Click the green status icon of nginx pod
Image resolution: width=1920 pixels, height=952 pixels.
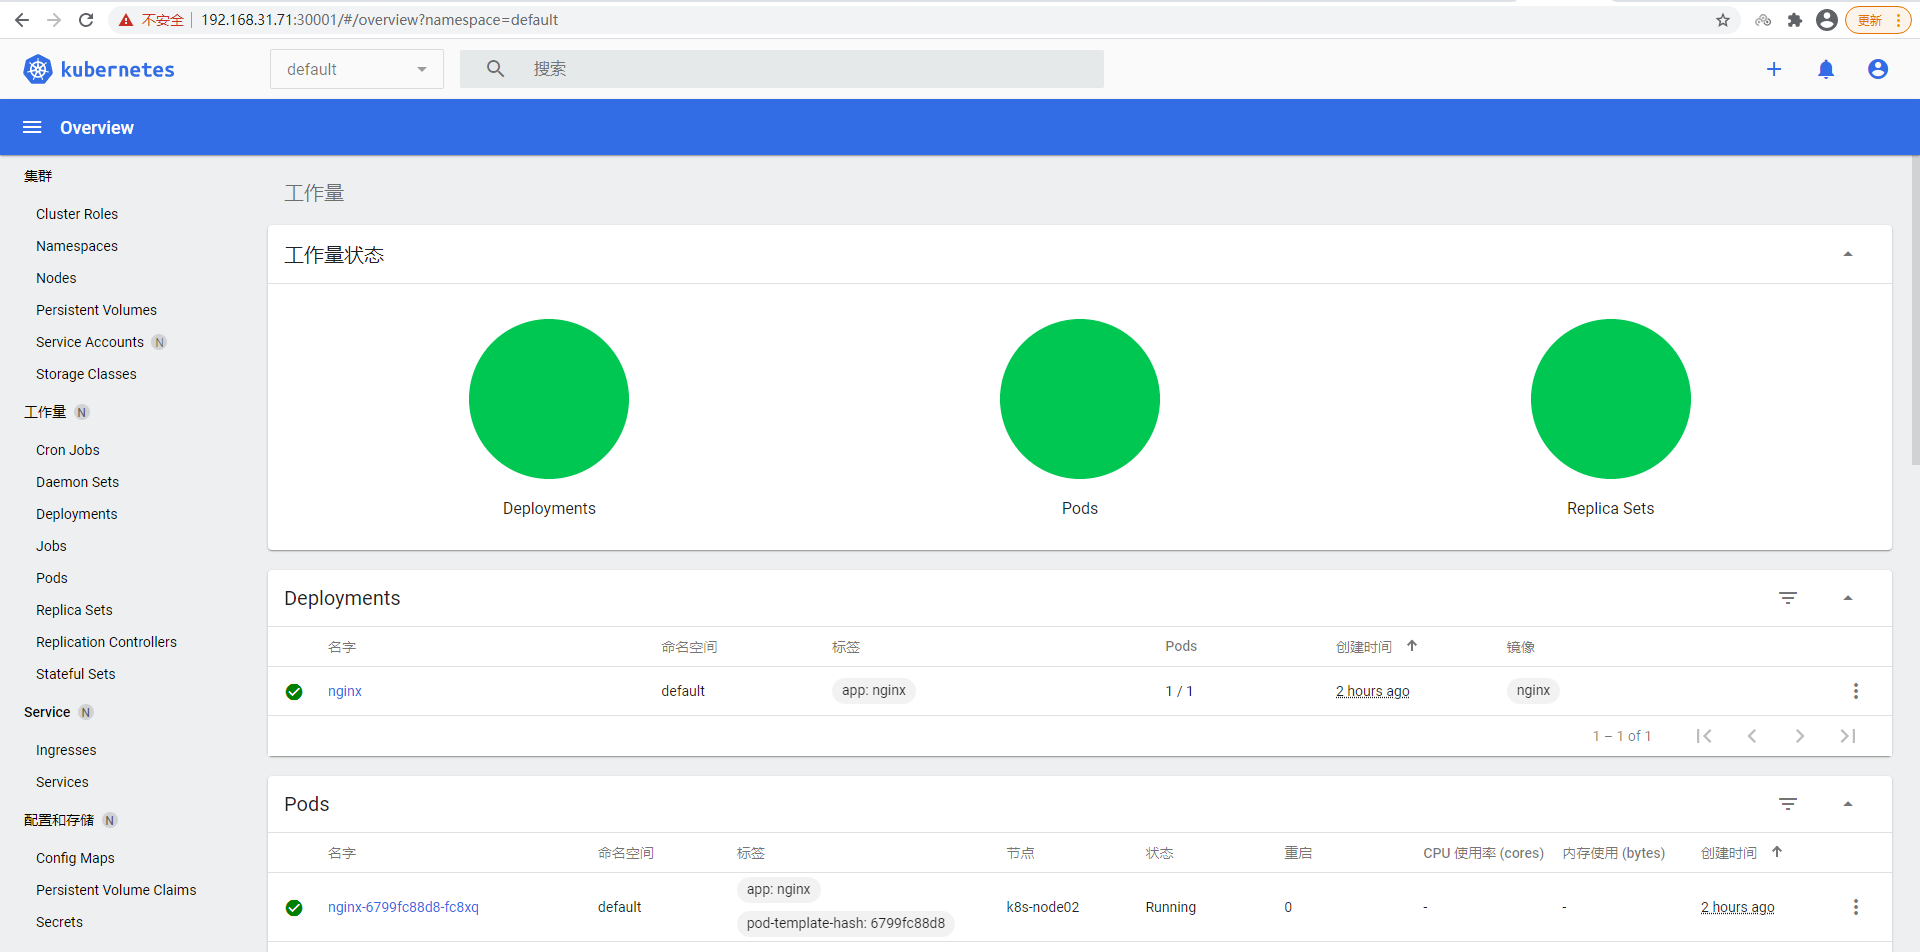click(294, 908)
